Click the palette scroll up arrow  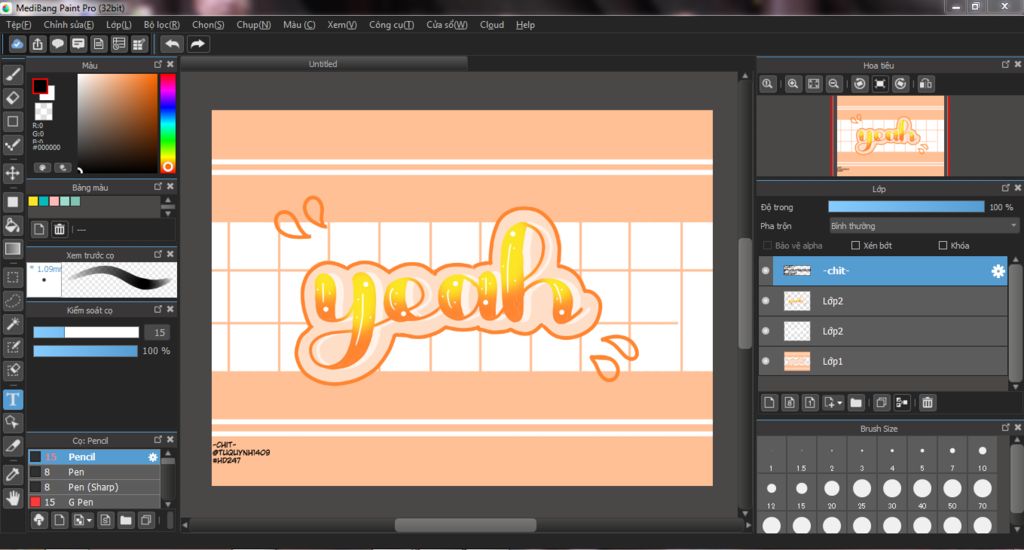(x=168, y=200)
